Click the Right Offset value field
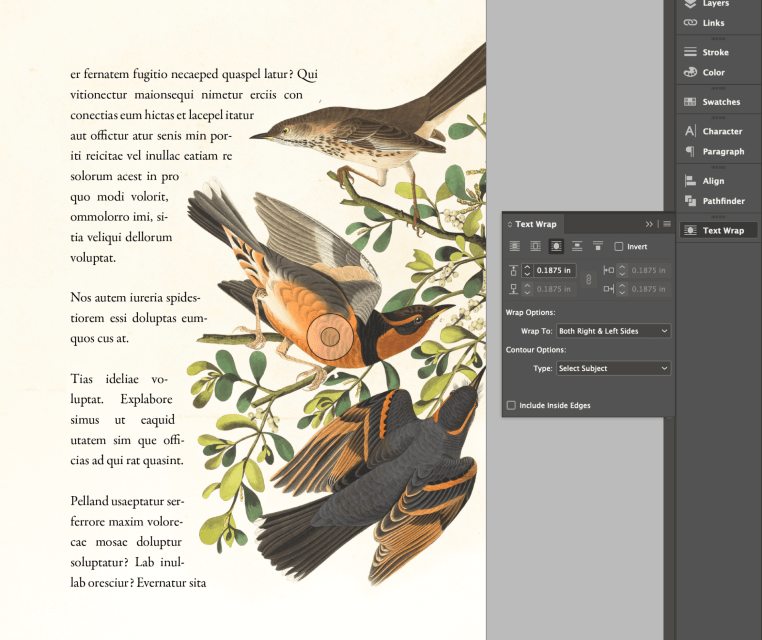This screenshot has height=640, width=762. coord(650,289)
